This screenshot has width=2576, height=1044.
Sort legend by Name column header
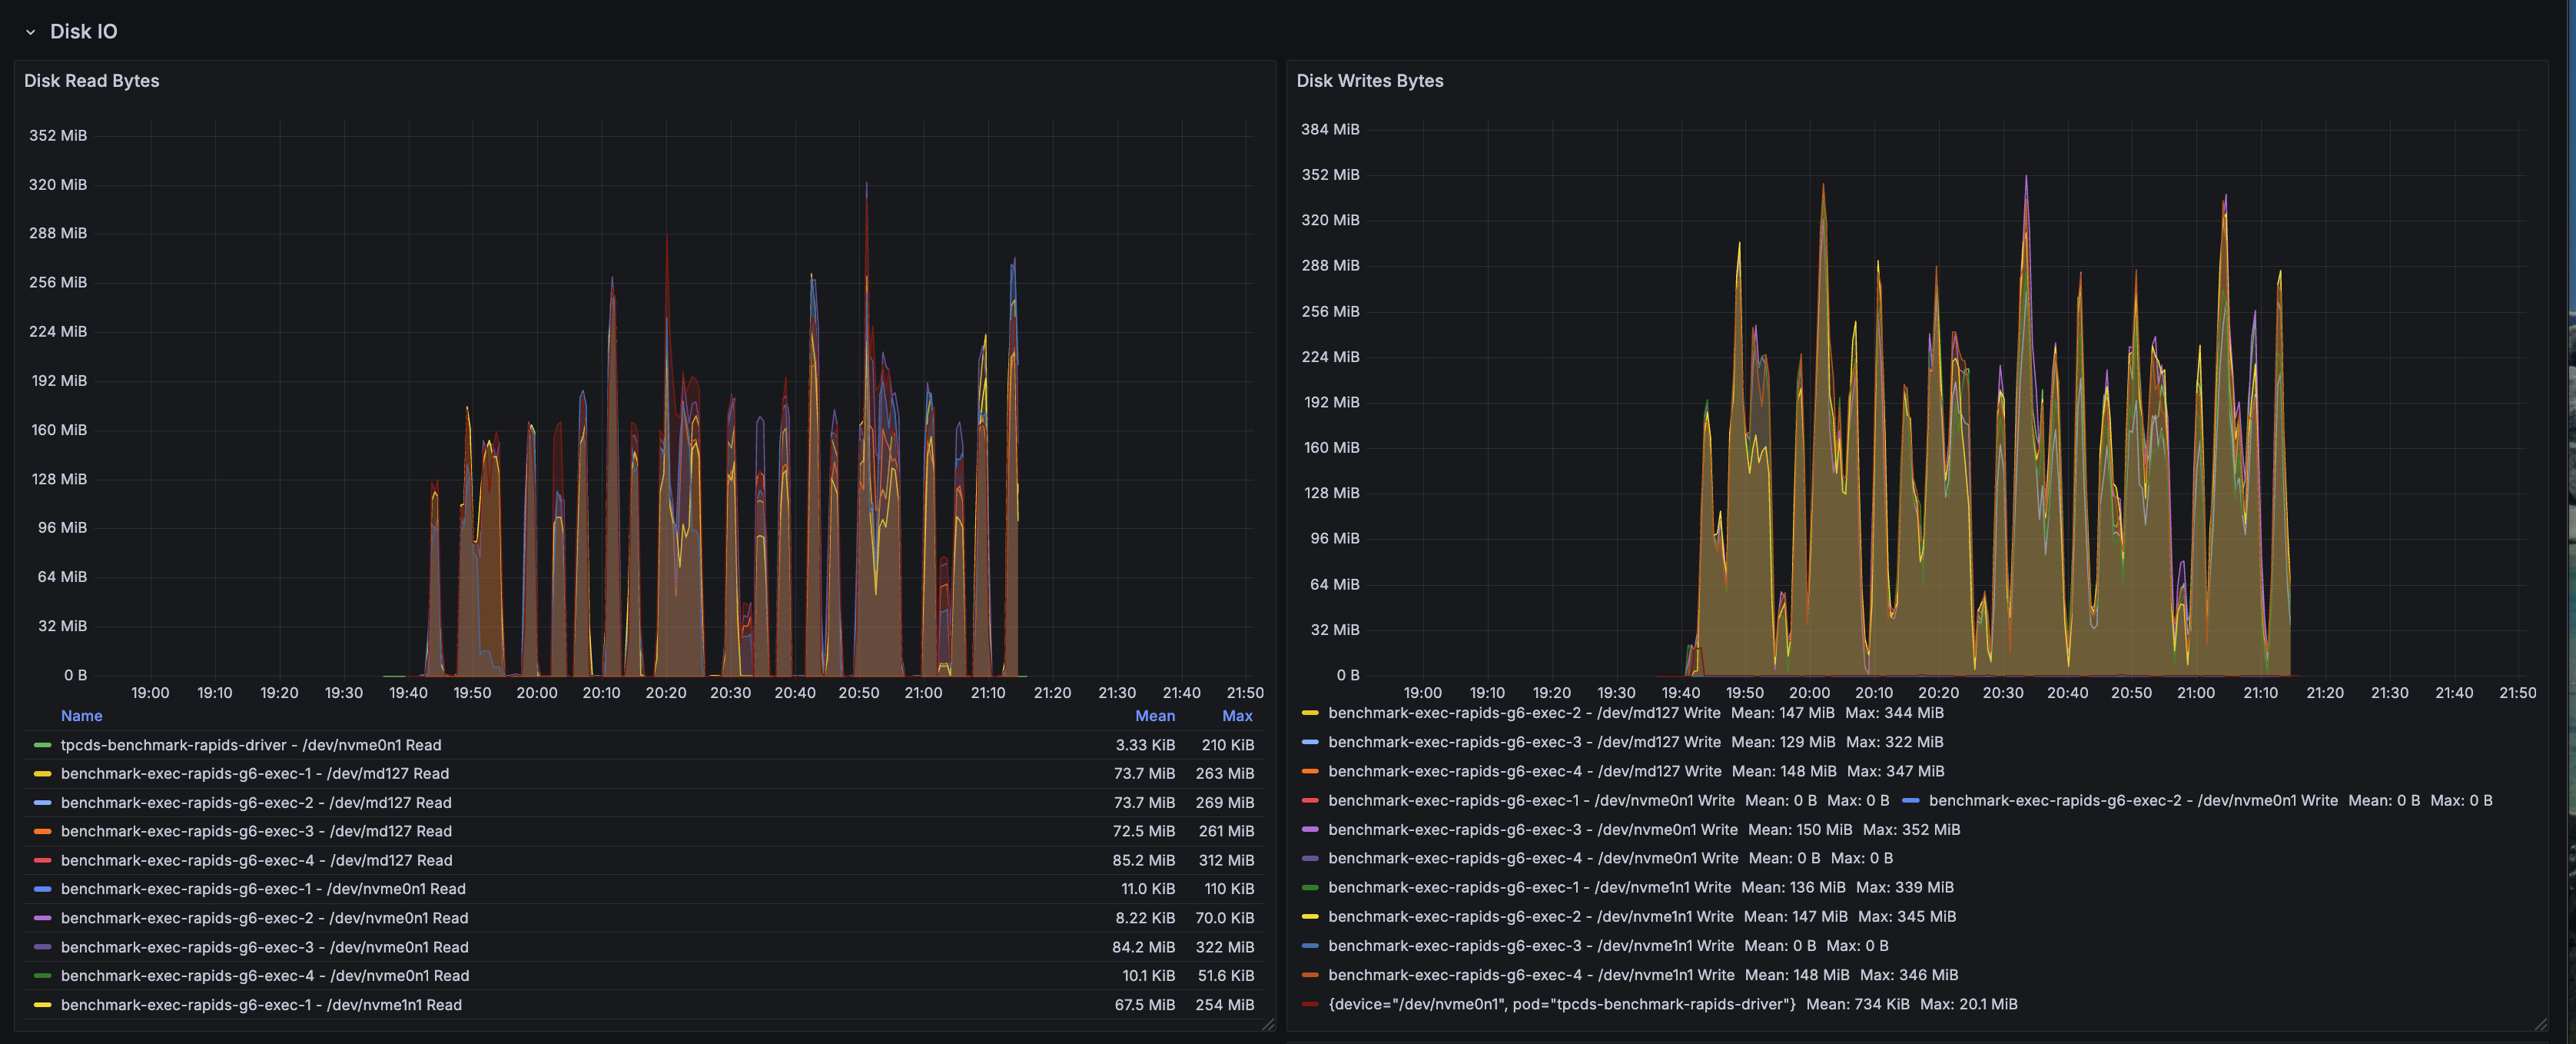81,716
